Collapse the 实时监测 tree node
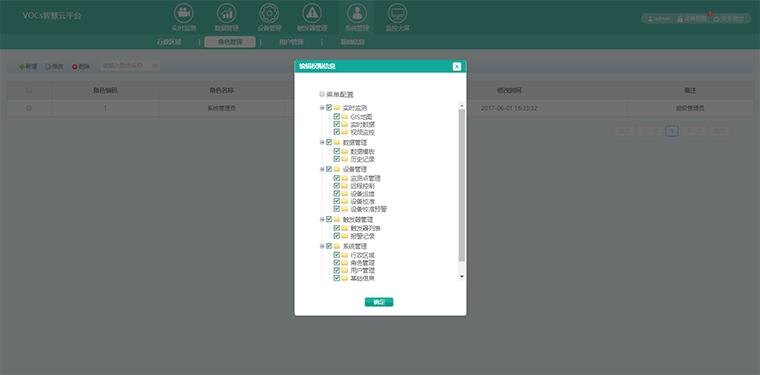The height and width of the screenshot is (375, 760). click(x=322, y=108)
